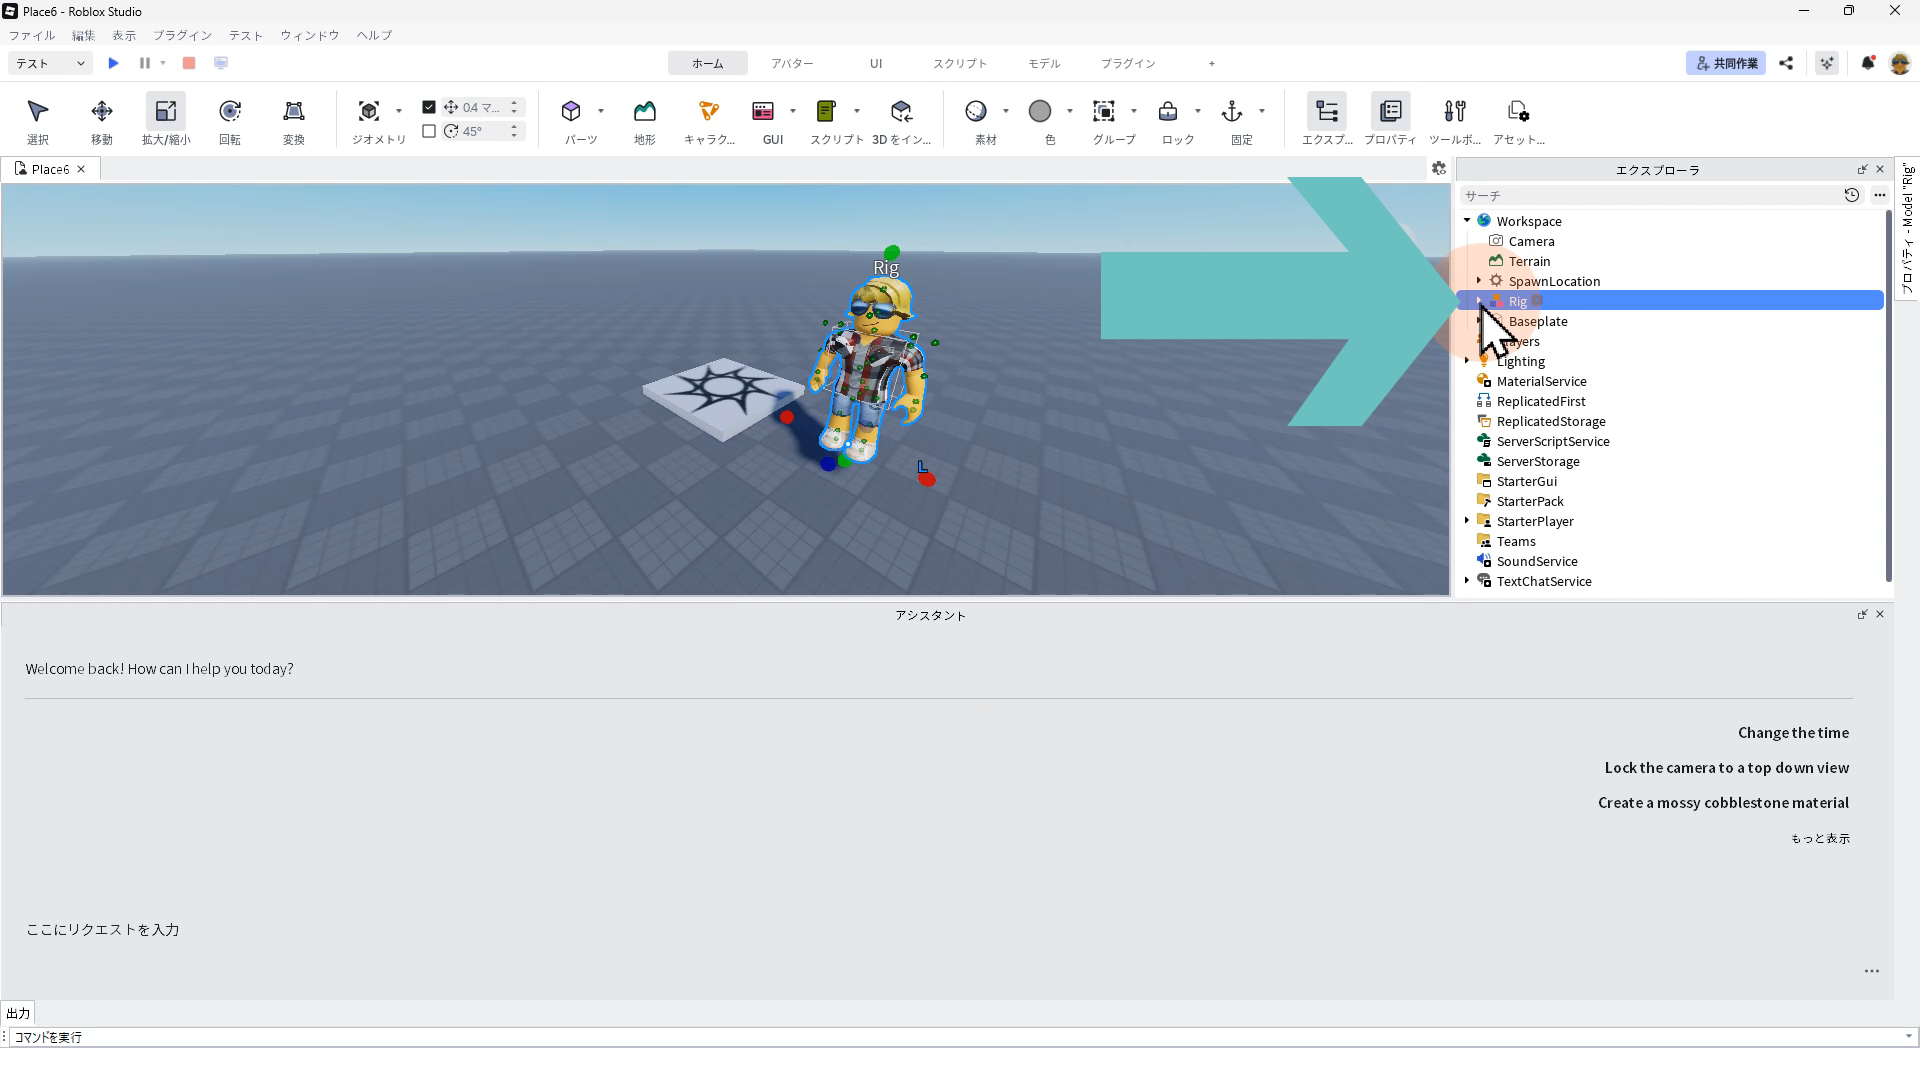This screenshot has width=1920, height=1080.
Task: Switch to the アバター tab
Action: [791, 63]
